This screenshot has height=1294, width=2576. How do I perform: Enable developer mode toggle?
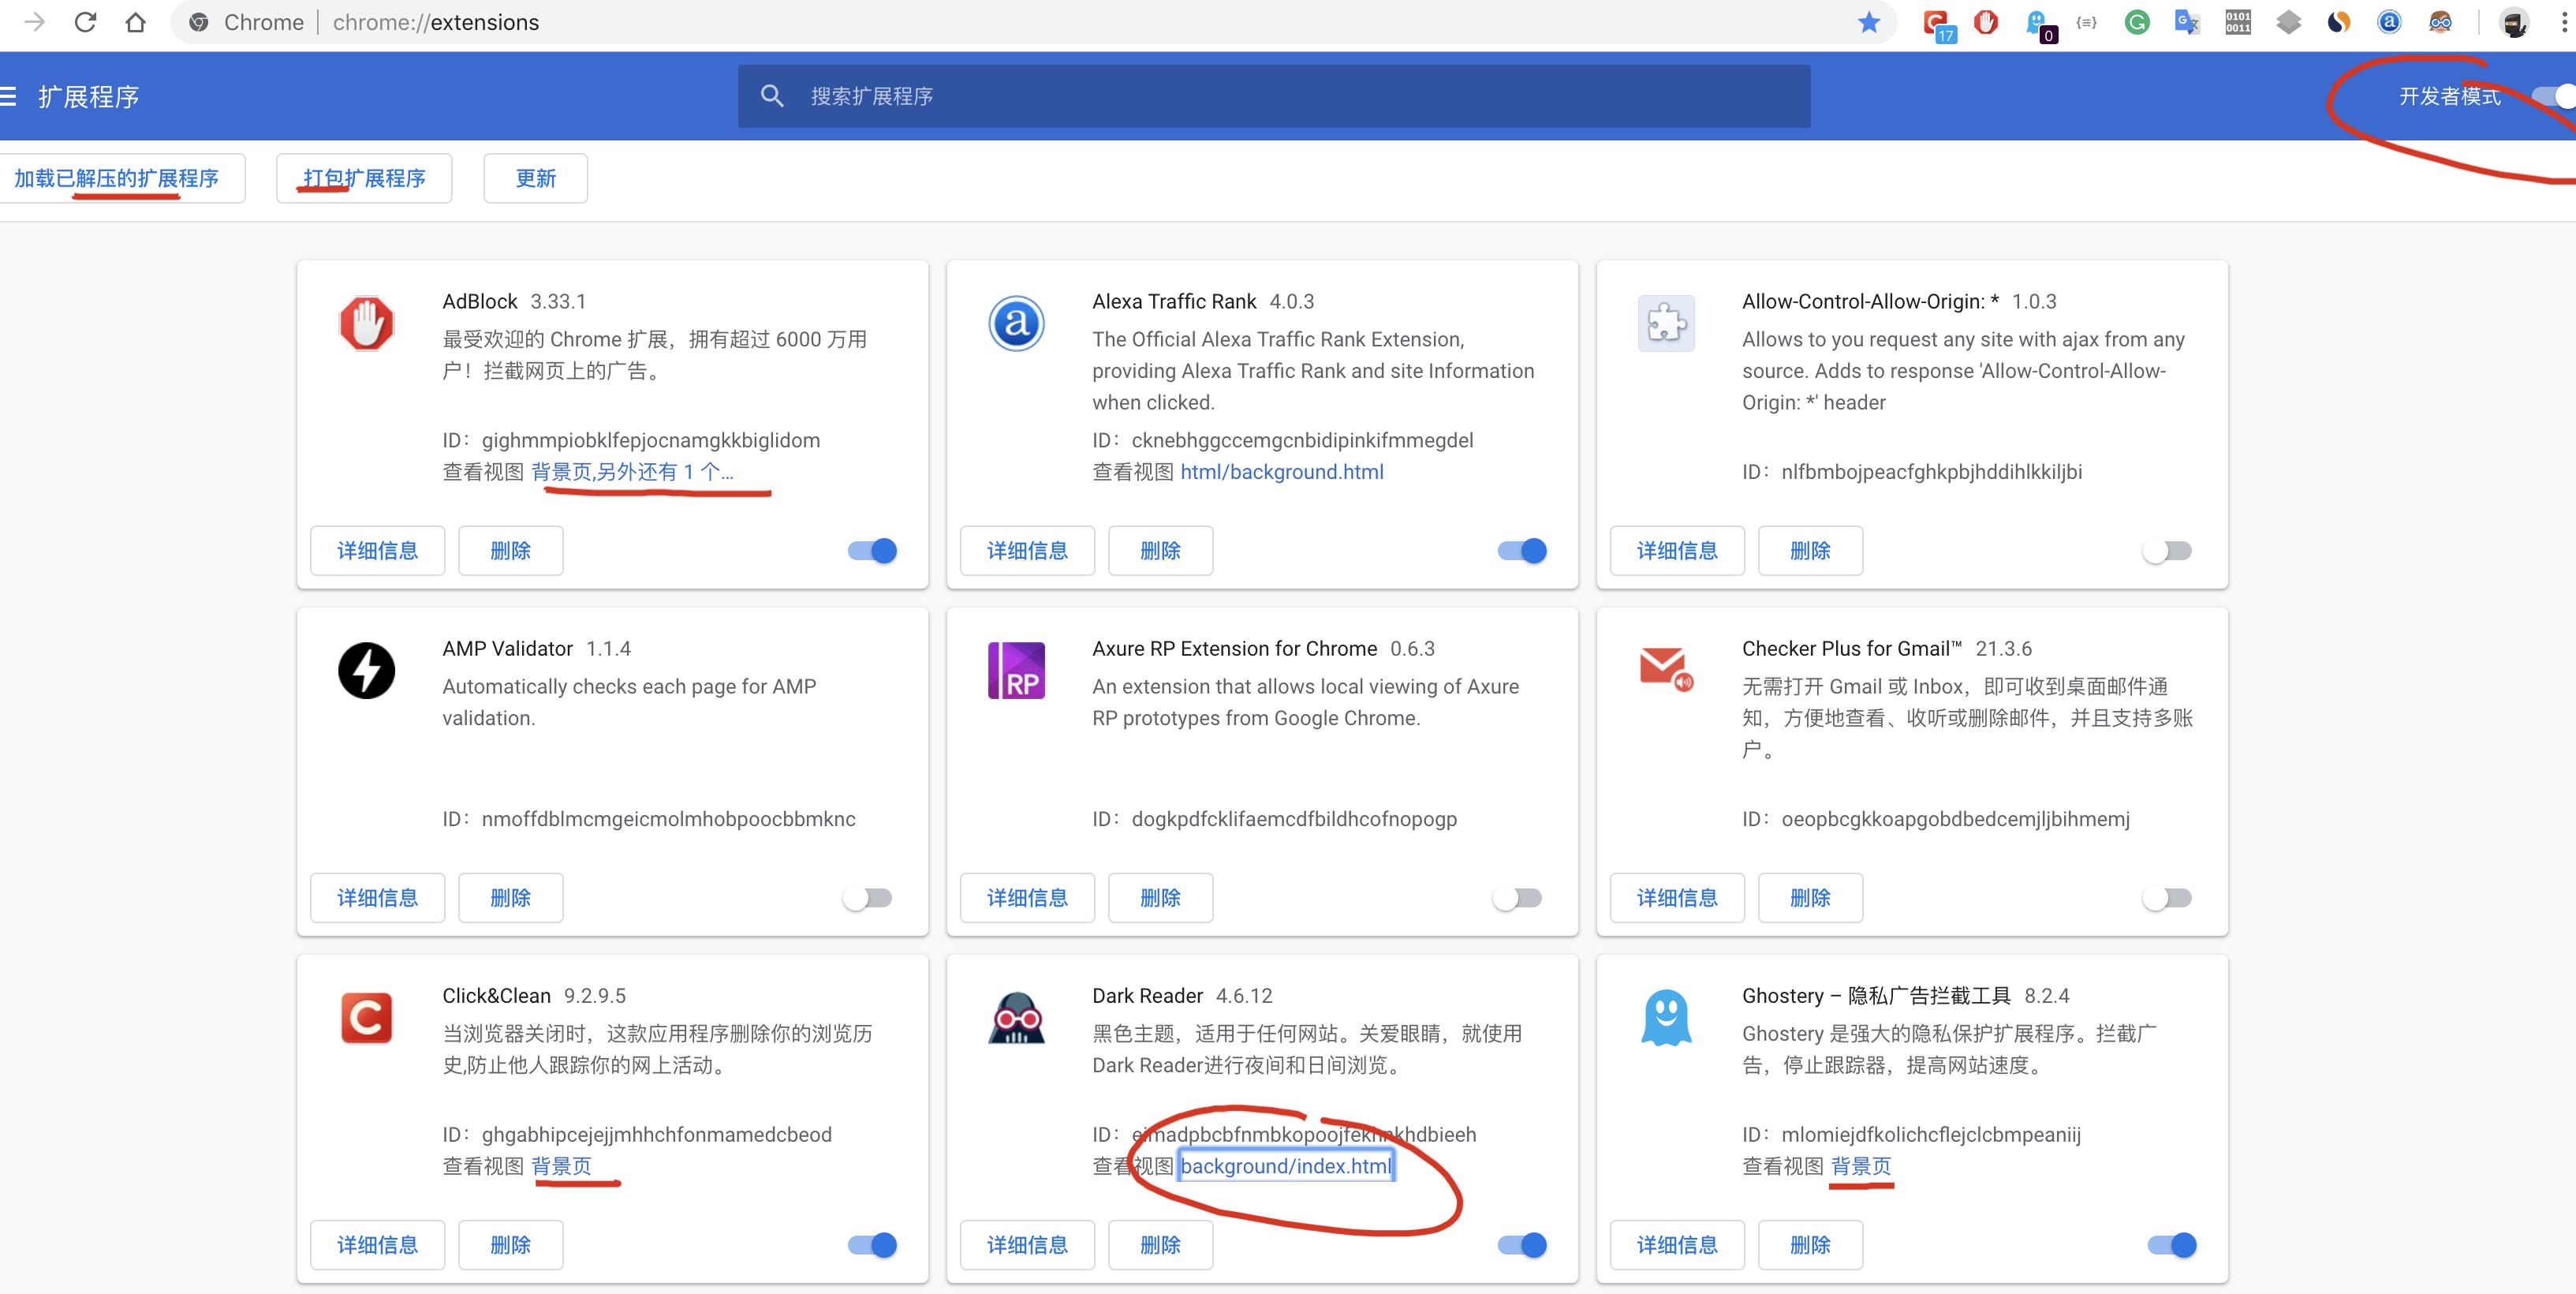pos(2553,95)
